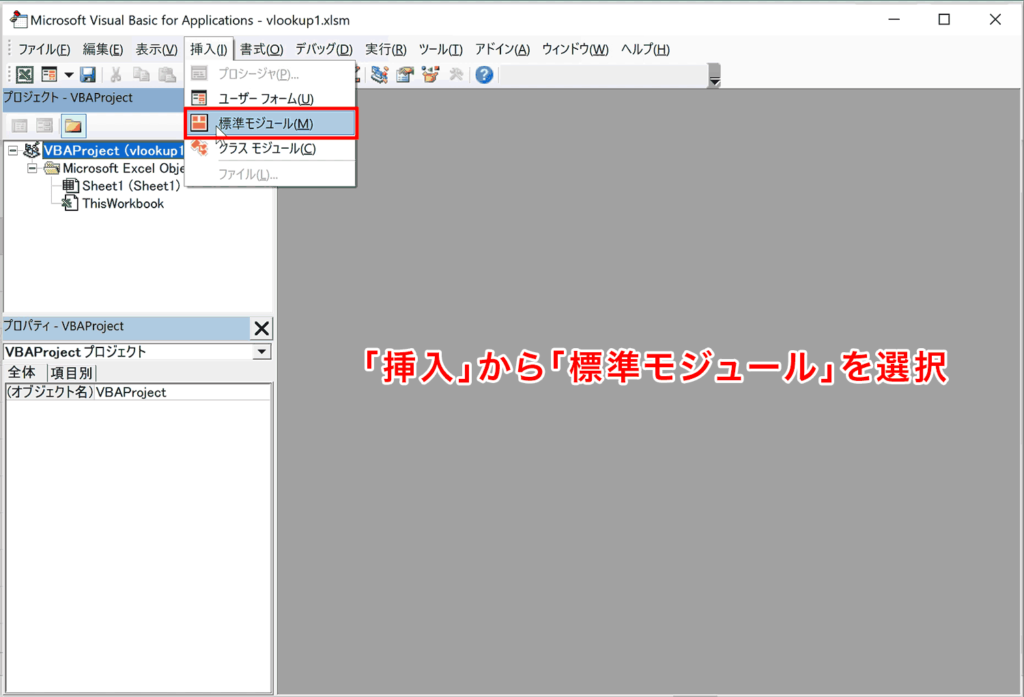Click the Insert UserForm toolbar icon
Image resolution: width=1024 pixels, height=697 pixels.
50,74
